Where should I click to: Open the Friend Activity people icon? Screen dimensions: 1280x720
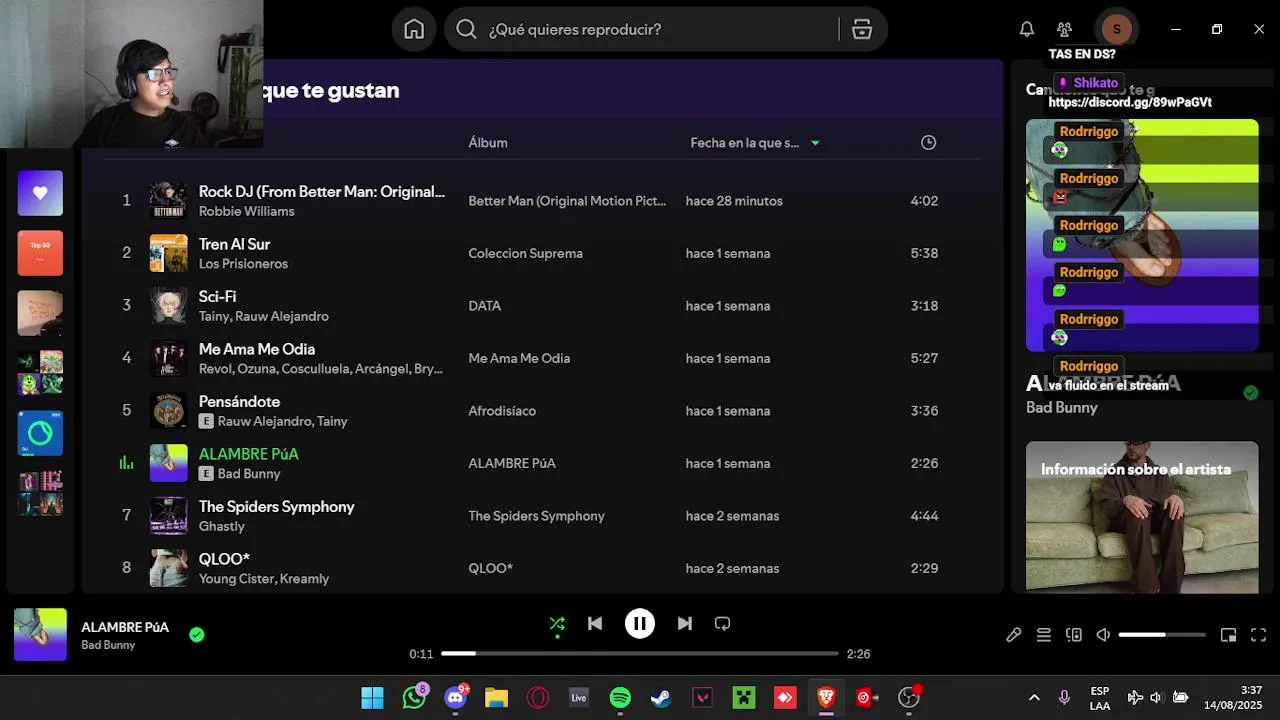[1064, 29]
